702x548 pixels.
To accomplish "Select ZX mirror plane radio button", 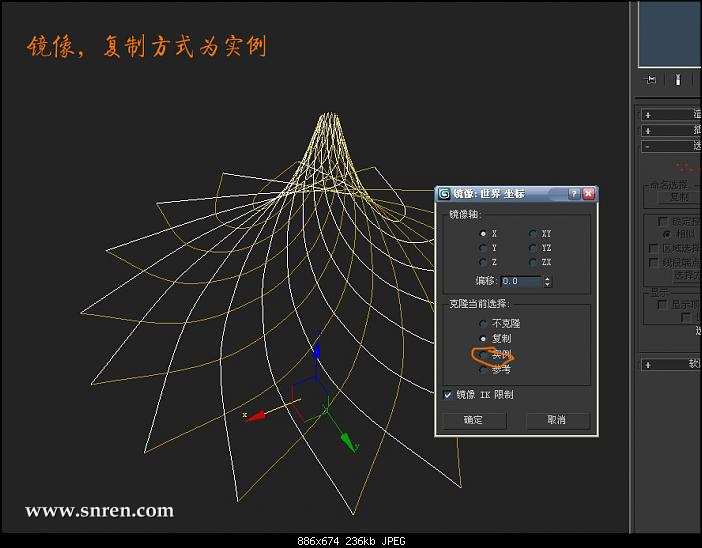I will tap(533, 262).
